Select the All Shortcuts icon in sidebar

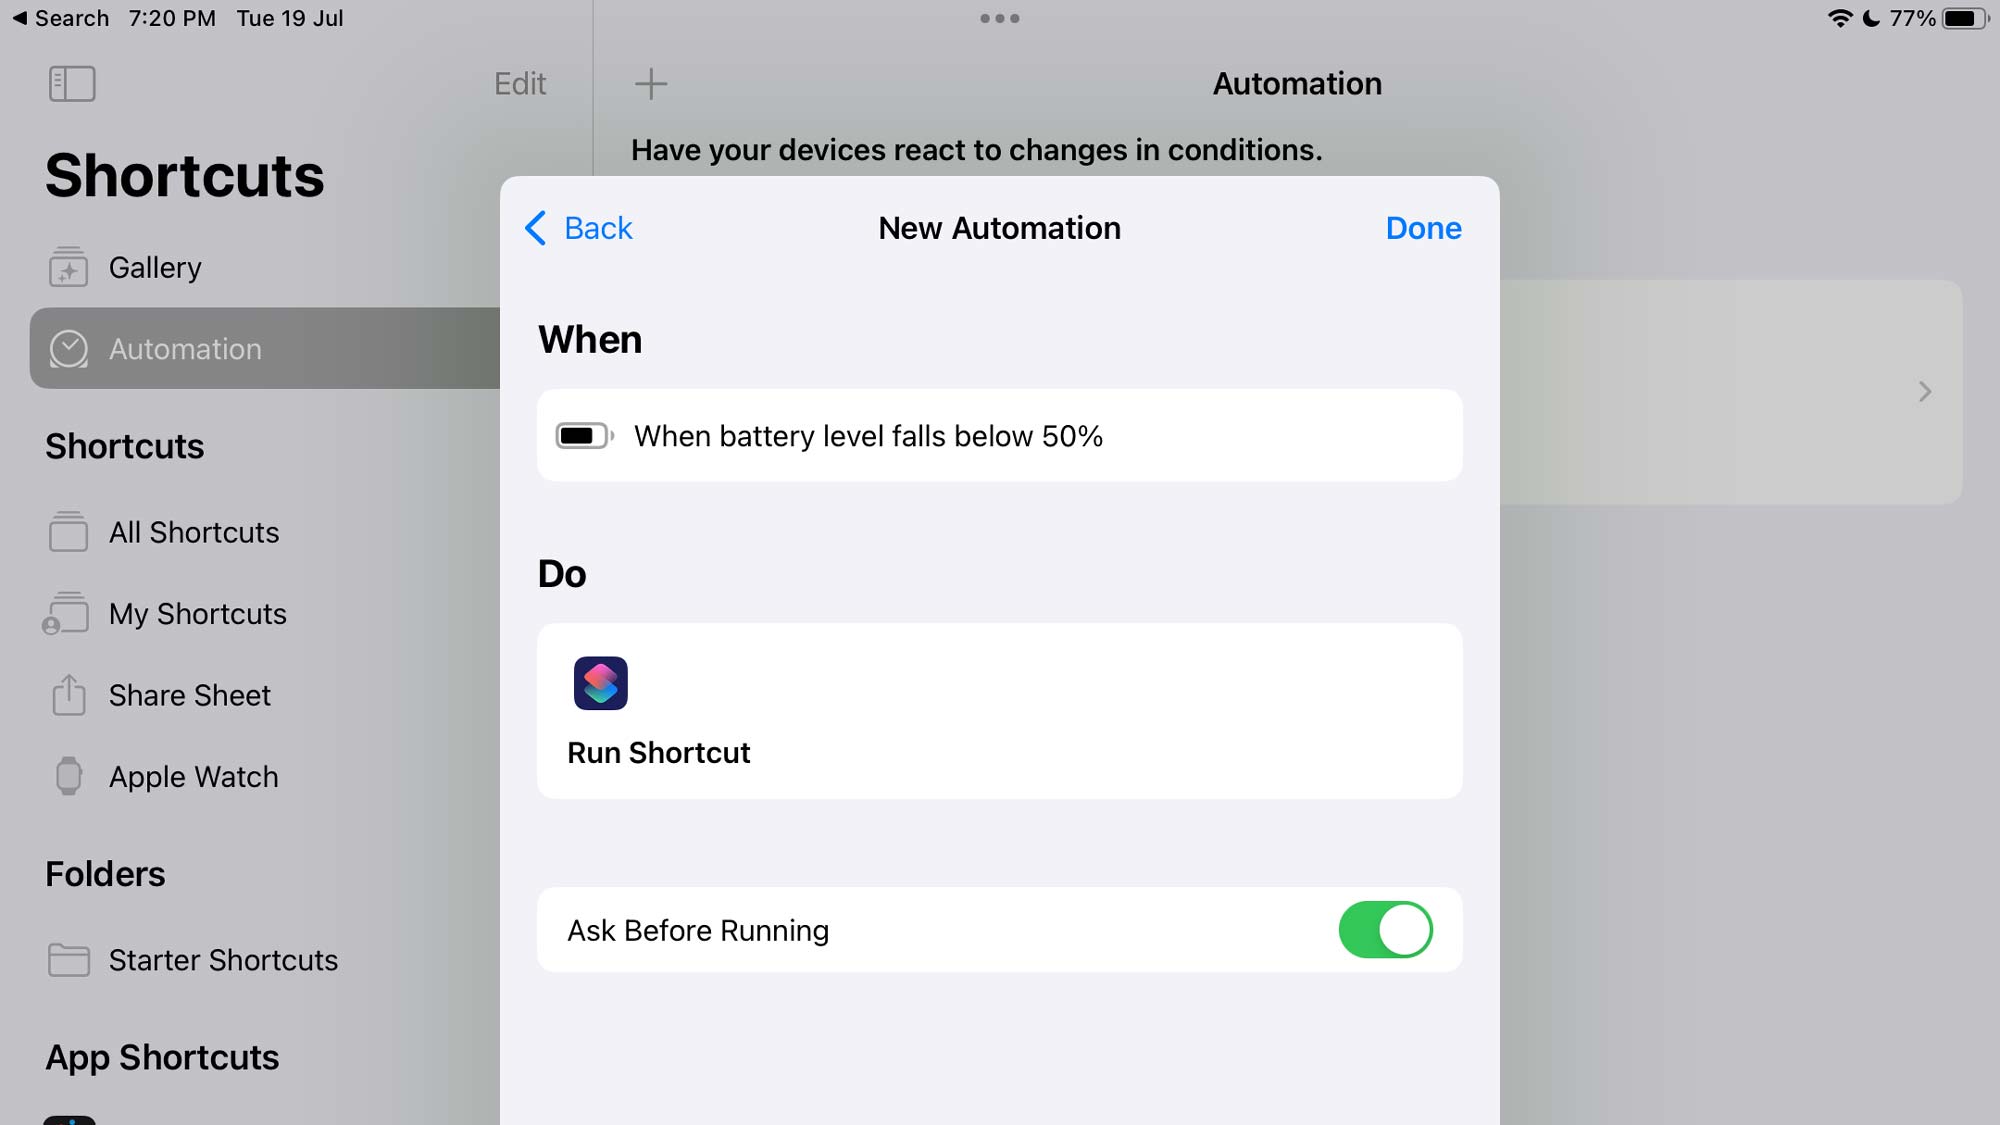pyautogui.click(x=70, y=533)
